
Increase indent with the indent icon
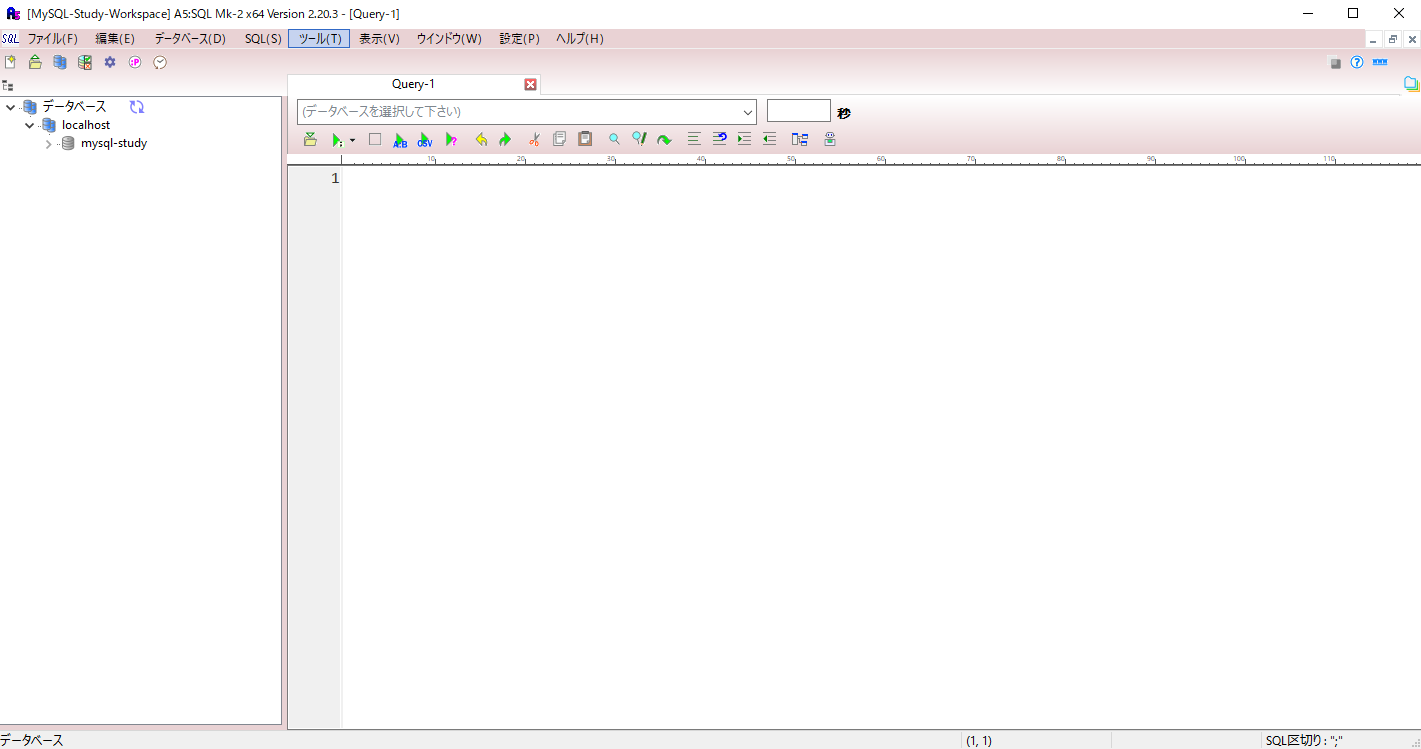[x=744, y=139]
